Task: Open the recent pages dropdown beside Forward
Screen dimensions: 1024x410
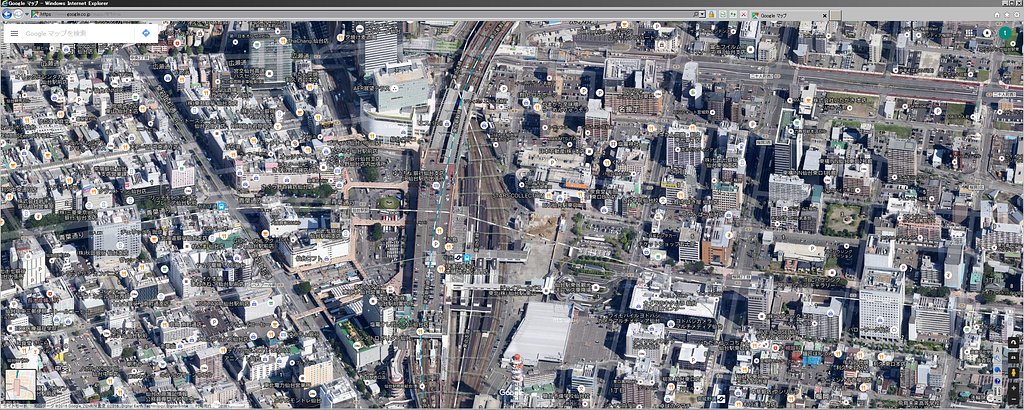Action: tap(25, 14)
